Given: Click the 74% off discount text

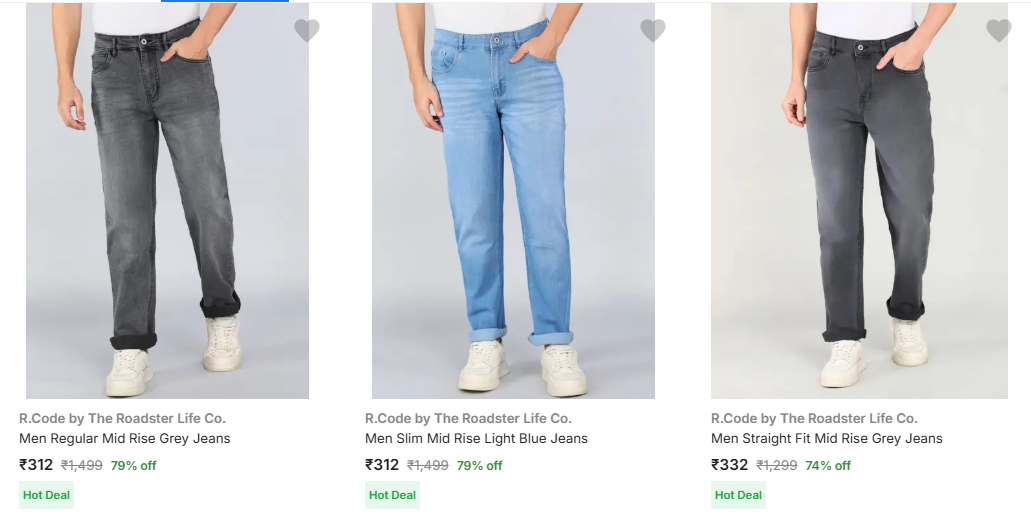Looking at the screenshot, I should 828,466.
